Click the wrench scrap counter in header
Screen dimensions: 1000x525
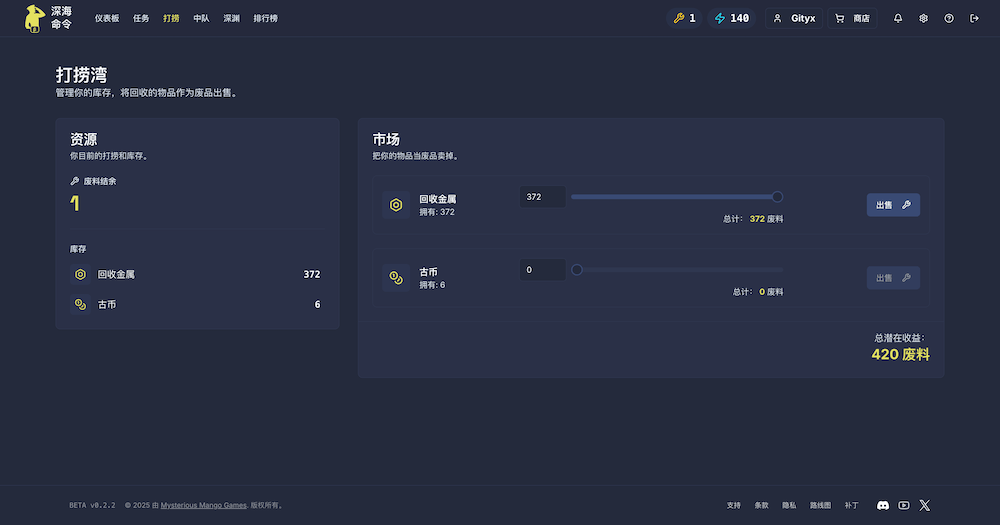pos(684,18)
